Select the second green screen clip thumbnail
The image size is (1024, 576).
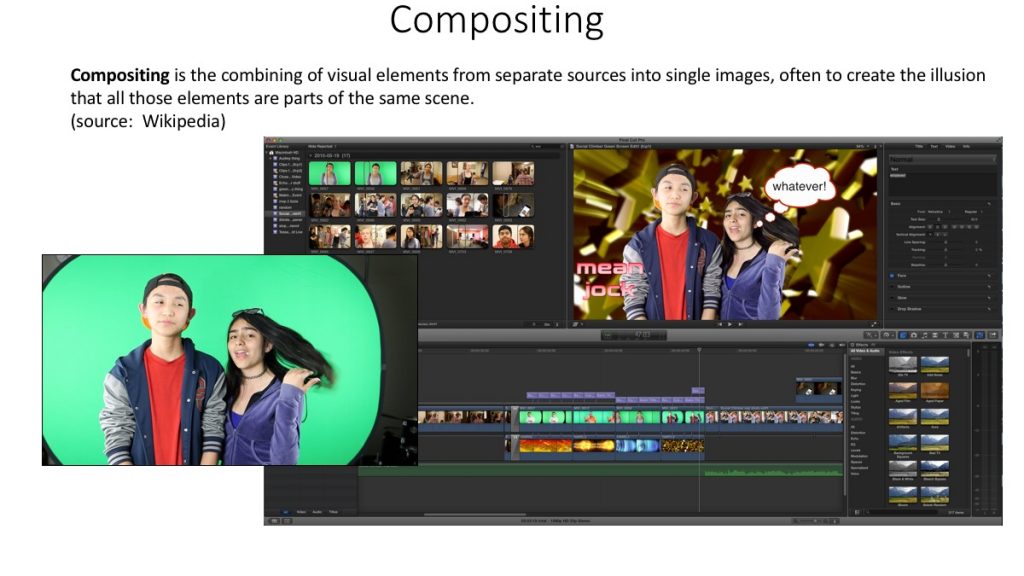376,174
